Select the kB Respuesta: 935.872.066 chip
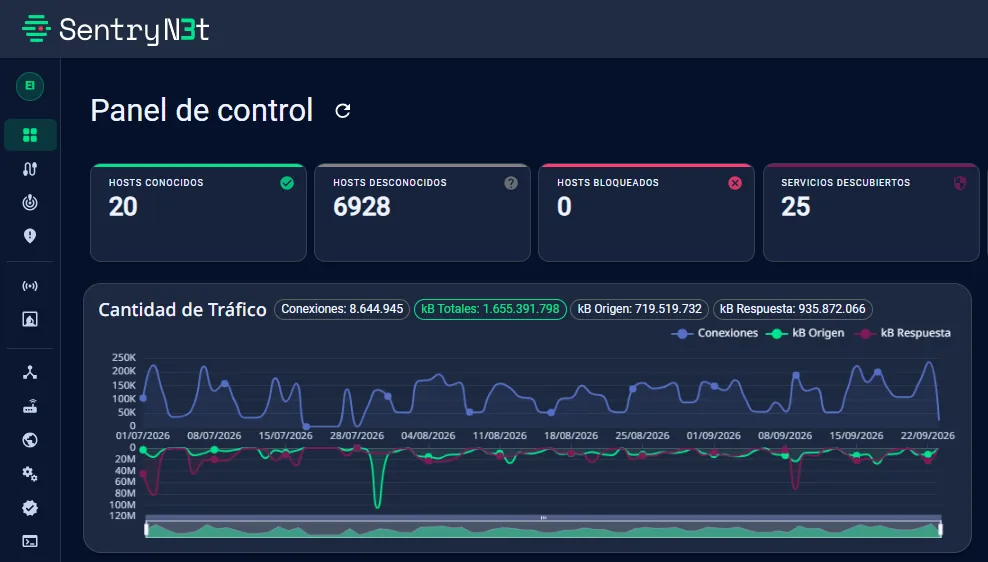The height and width of the screenshot is (562, 988). point(793,309)
